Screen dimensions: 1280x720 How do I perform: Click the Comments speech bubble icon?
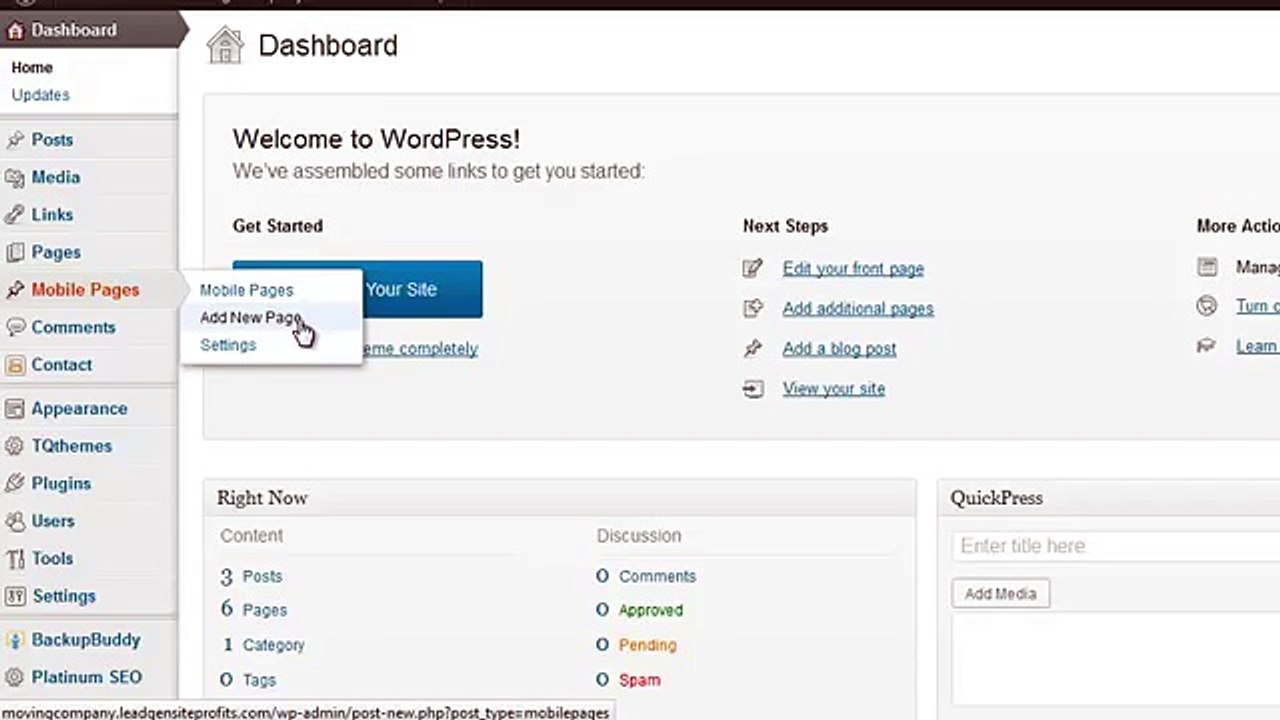point(14,327)
